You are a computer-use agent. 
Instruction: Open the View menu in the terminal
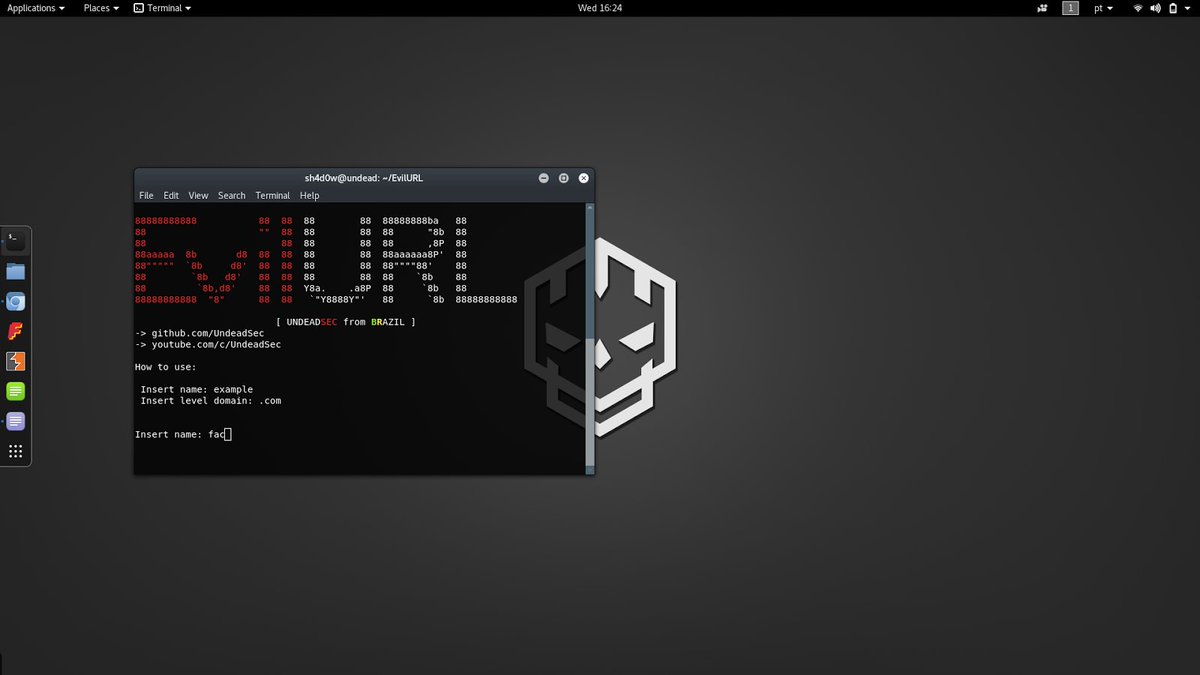click(x=199, y=196)
